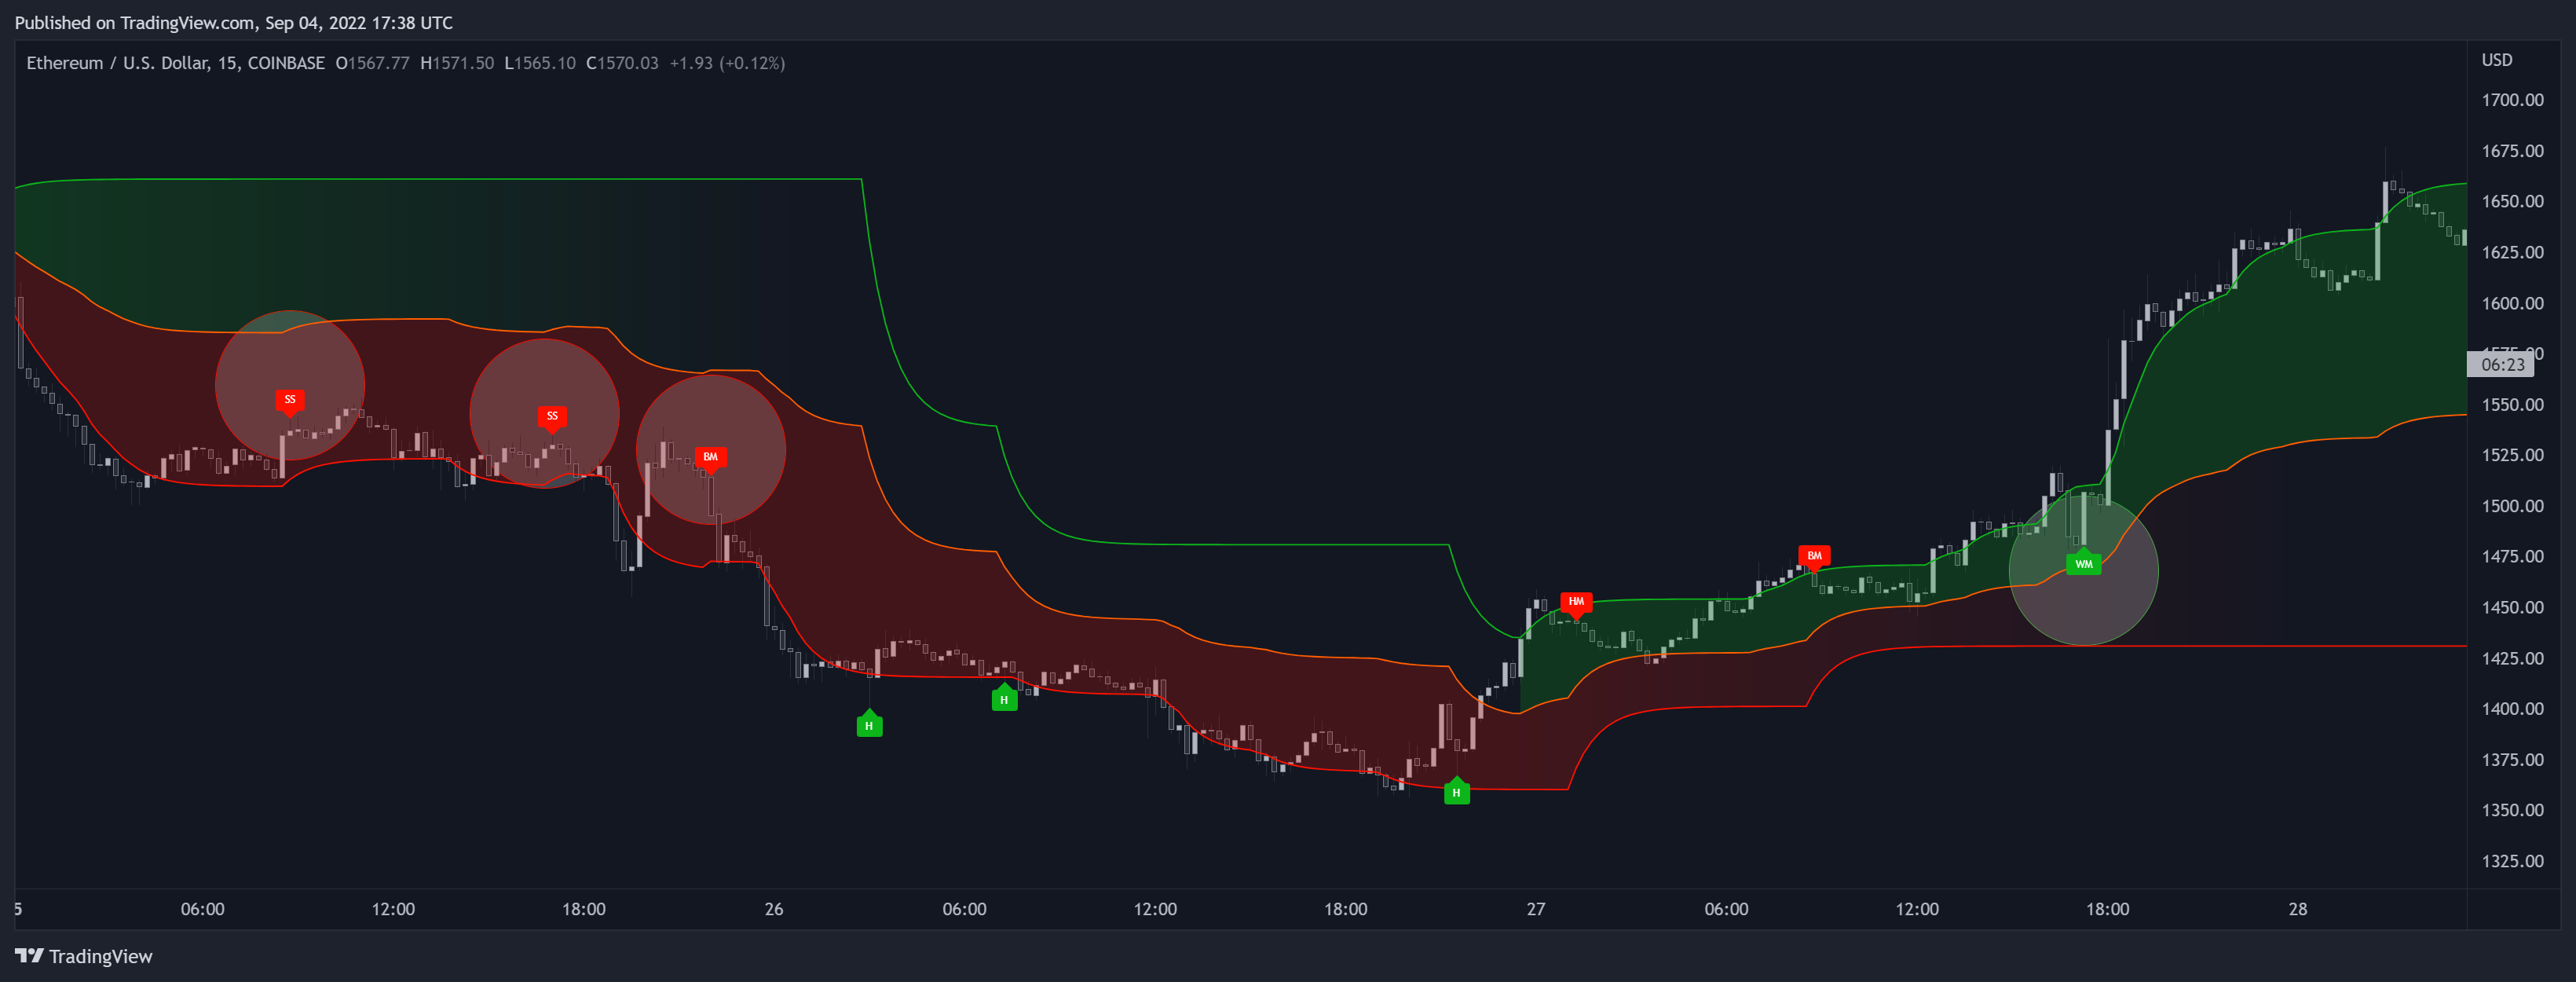The height and width of the screenshot is (982, 2576).
Task: Click the change value +1.93 (+0.12%)
Action: [727, 63]
